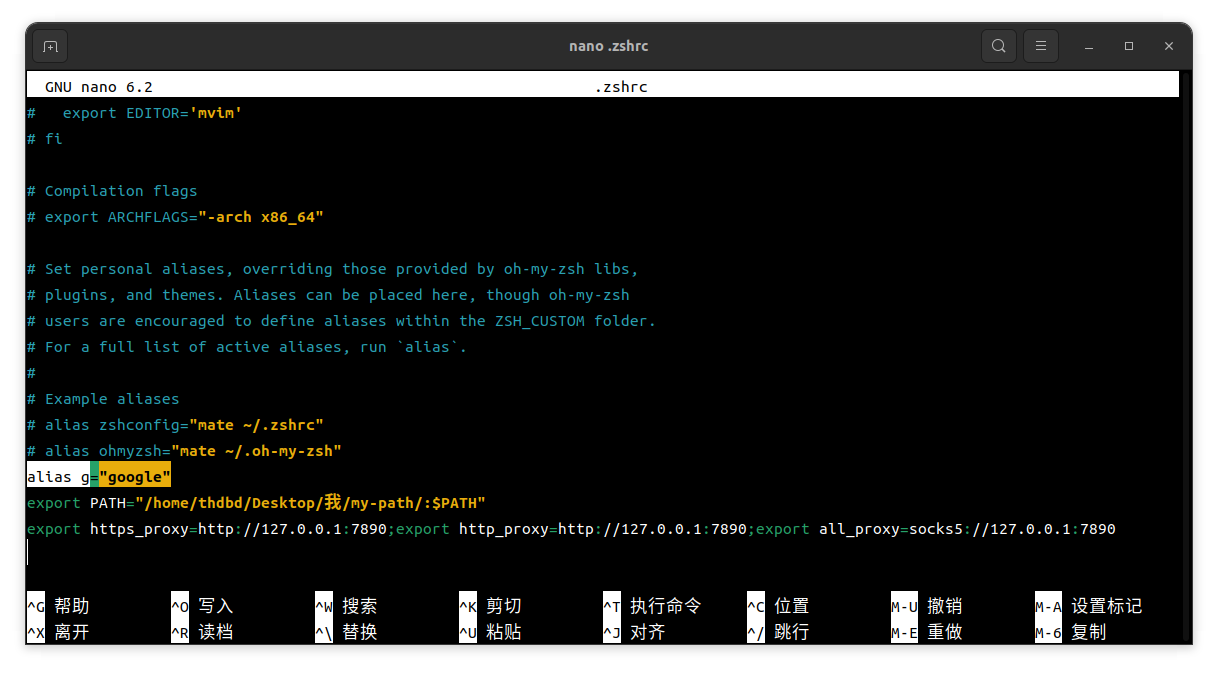Click the 'For a full list of active aliases' line

247,347
